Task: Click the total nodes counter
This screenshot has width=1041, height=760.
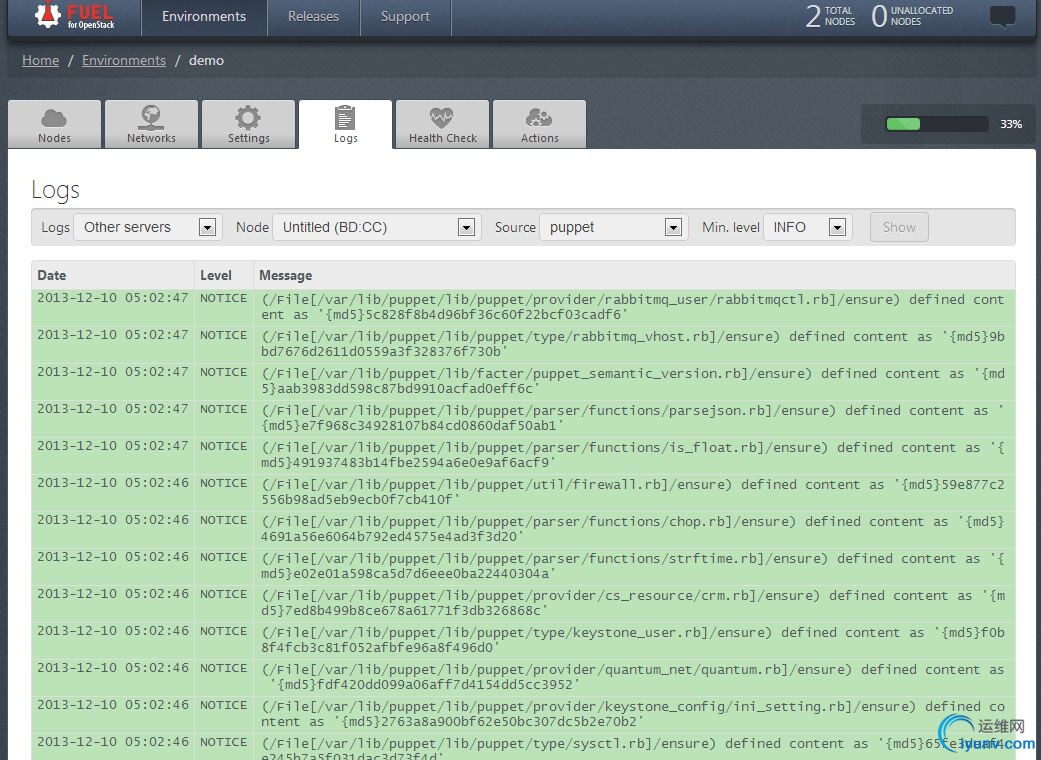Action: click(831, 16)
